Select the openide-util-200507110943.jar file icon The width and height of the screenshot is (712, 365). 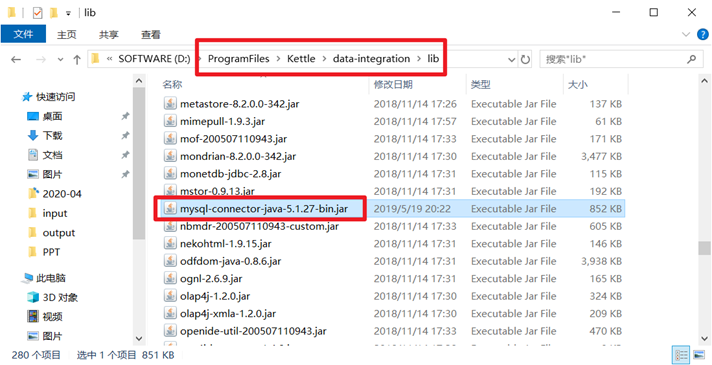[x=170, y=331]
